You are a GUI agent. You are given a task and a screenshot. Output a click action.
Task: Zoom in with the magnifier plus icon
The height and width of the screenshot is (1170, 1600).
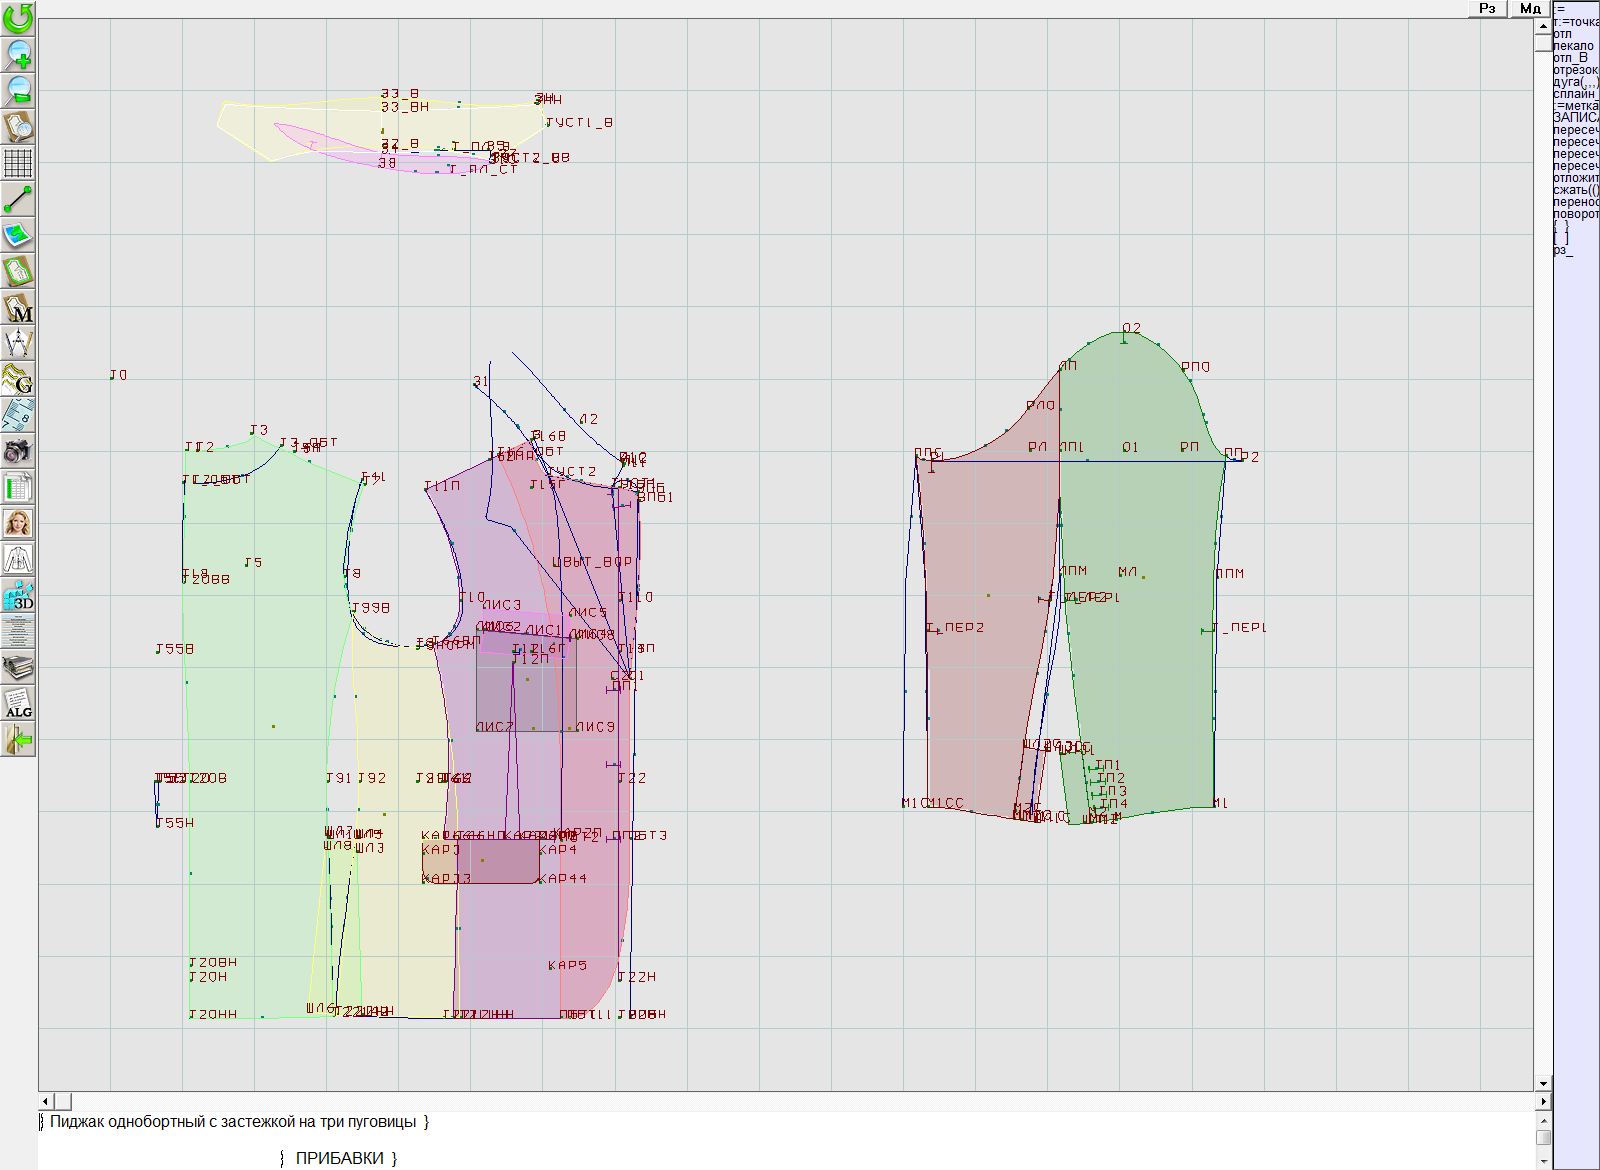click(18, 54)
